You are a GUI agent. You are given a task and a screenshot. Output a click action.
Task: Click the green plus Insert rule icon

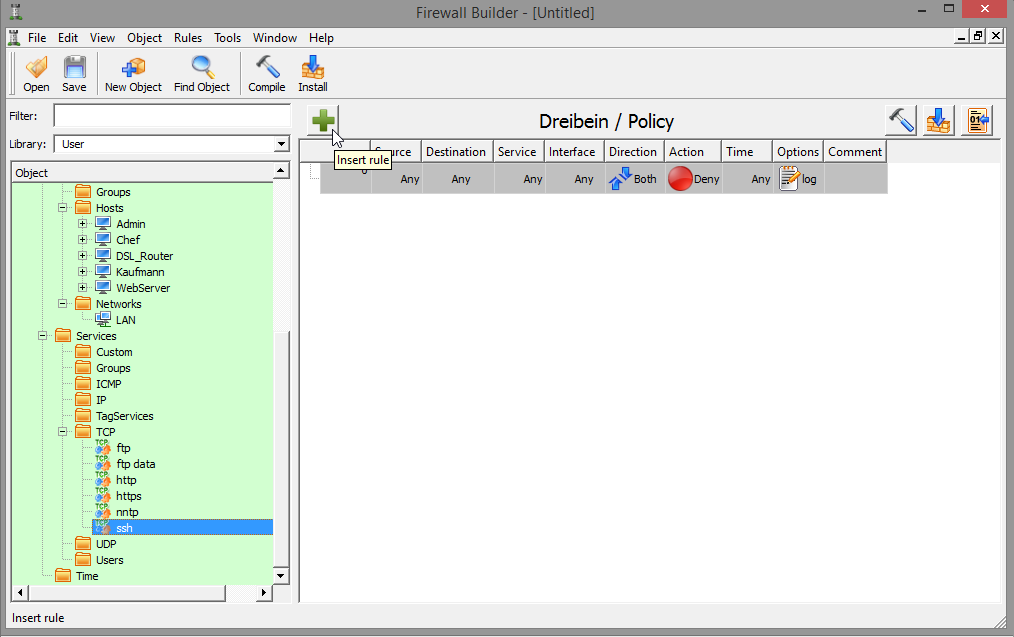322,121
